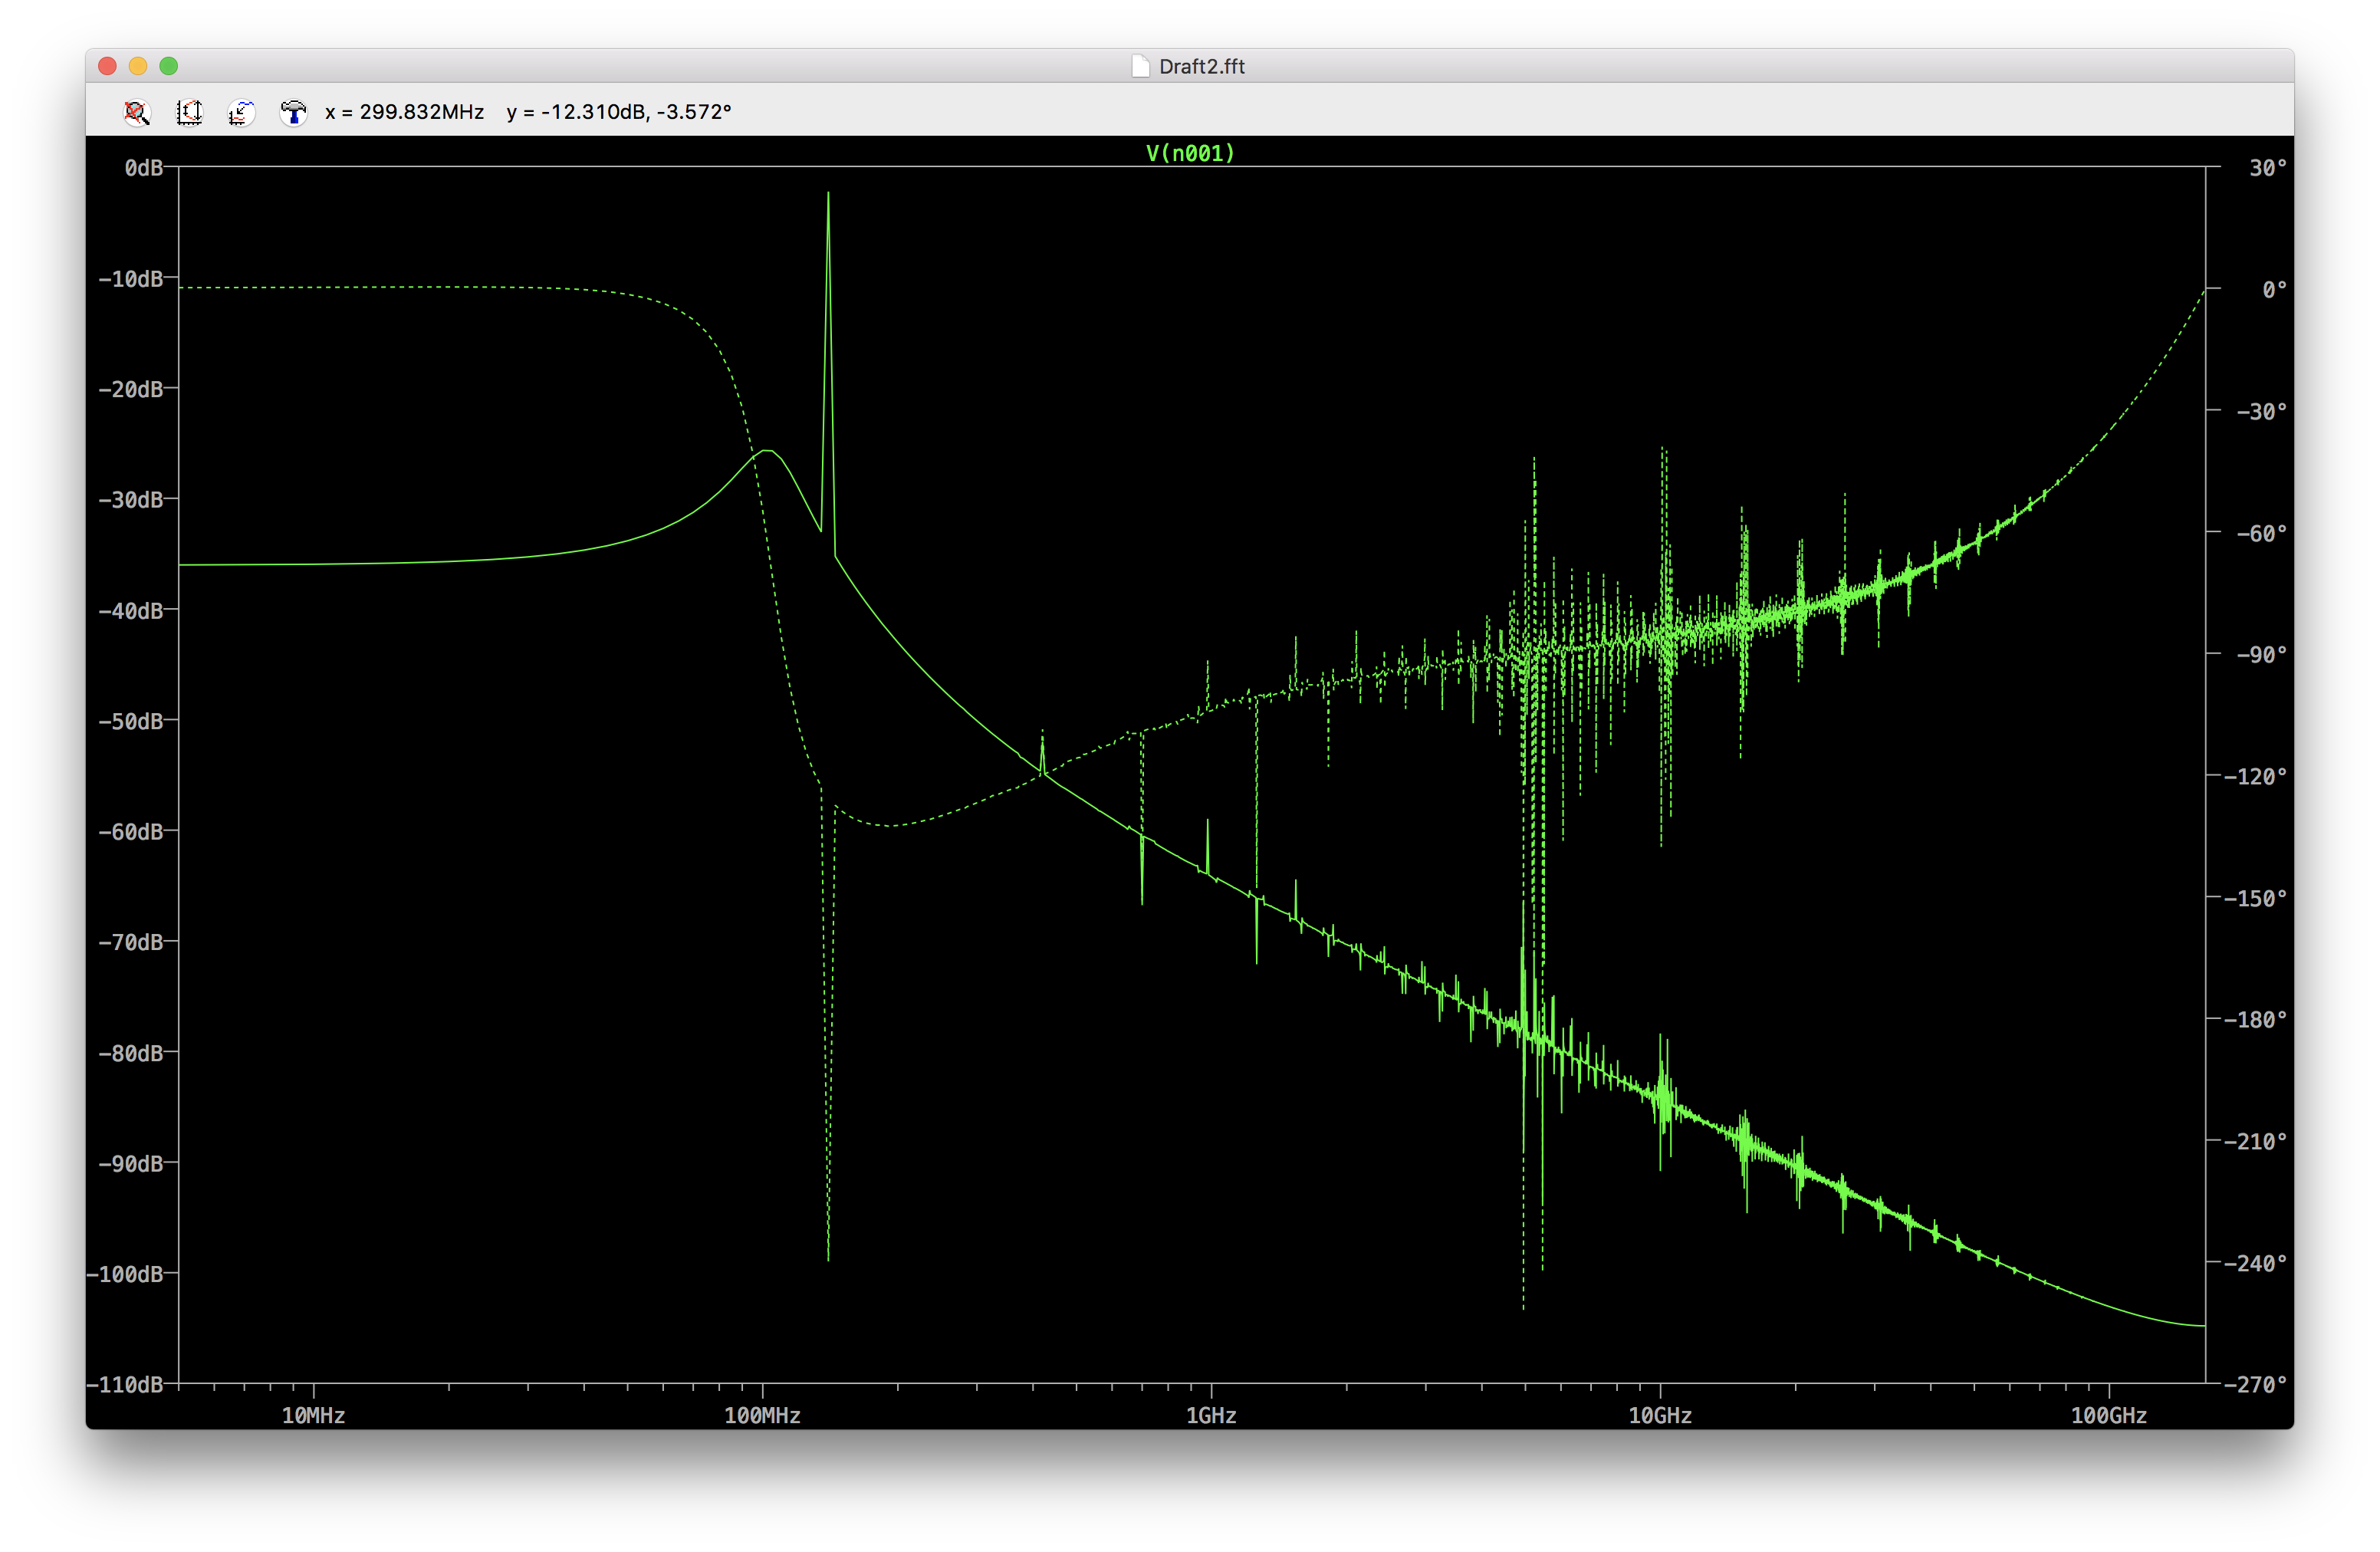This screenshot has height=1552, width=2380.
Task: Click the 1GHz frequency axis label
Action: 1211,1415
